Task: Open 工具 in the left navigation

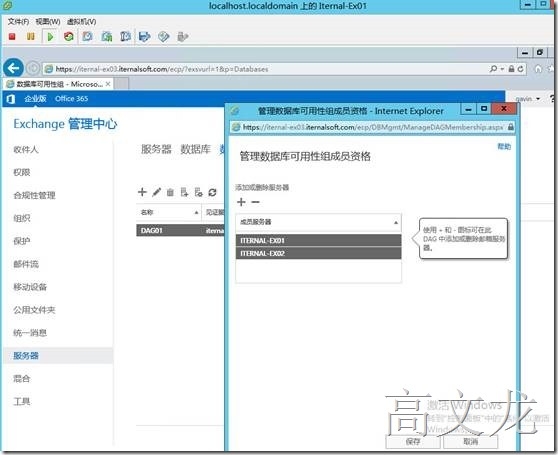Action: [22, 401]
